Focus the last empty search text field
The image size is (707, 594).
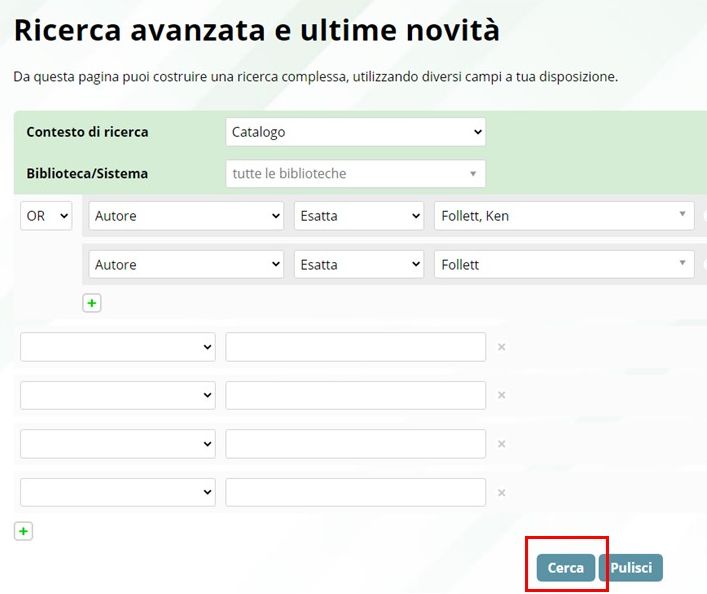pos(355,492)
